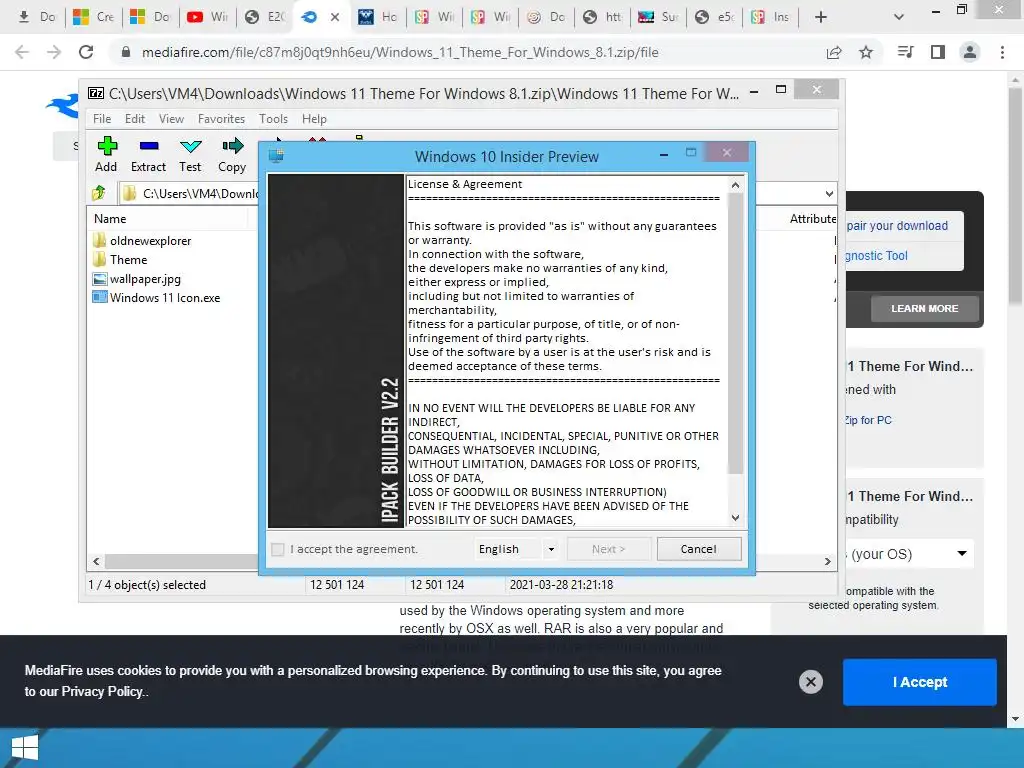Viewport: 1024px width, 768px height.
Task: Open the View menu in 7-Zip
Action: click(171, 119)
